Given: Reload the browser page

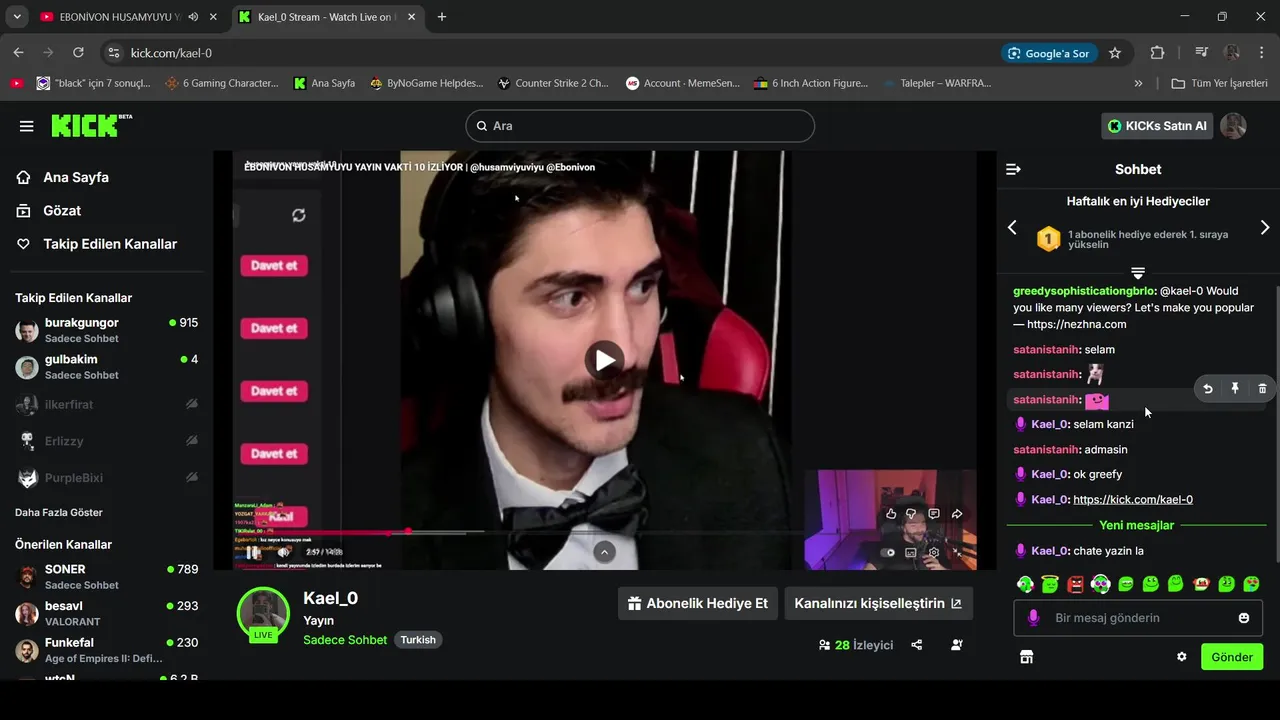Looking at the screenshot, I should coord(79,53).
